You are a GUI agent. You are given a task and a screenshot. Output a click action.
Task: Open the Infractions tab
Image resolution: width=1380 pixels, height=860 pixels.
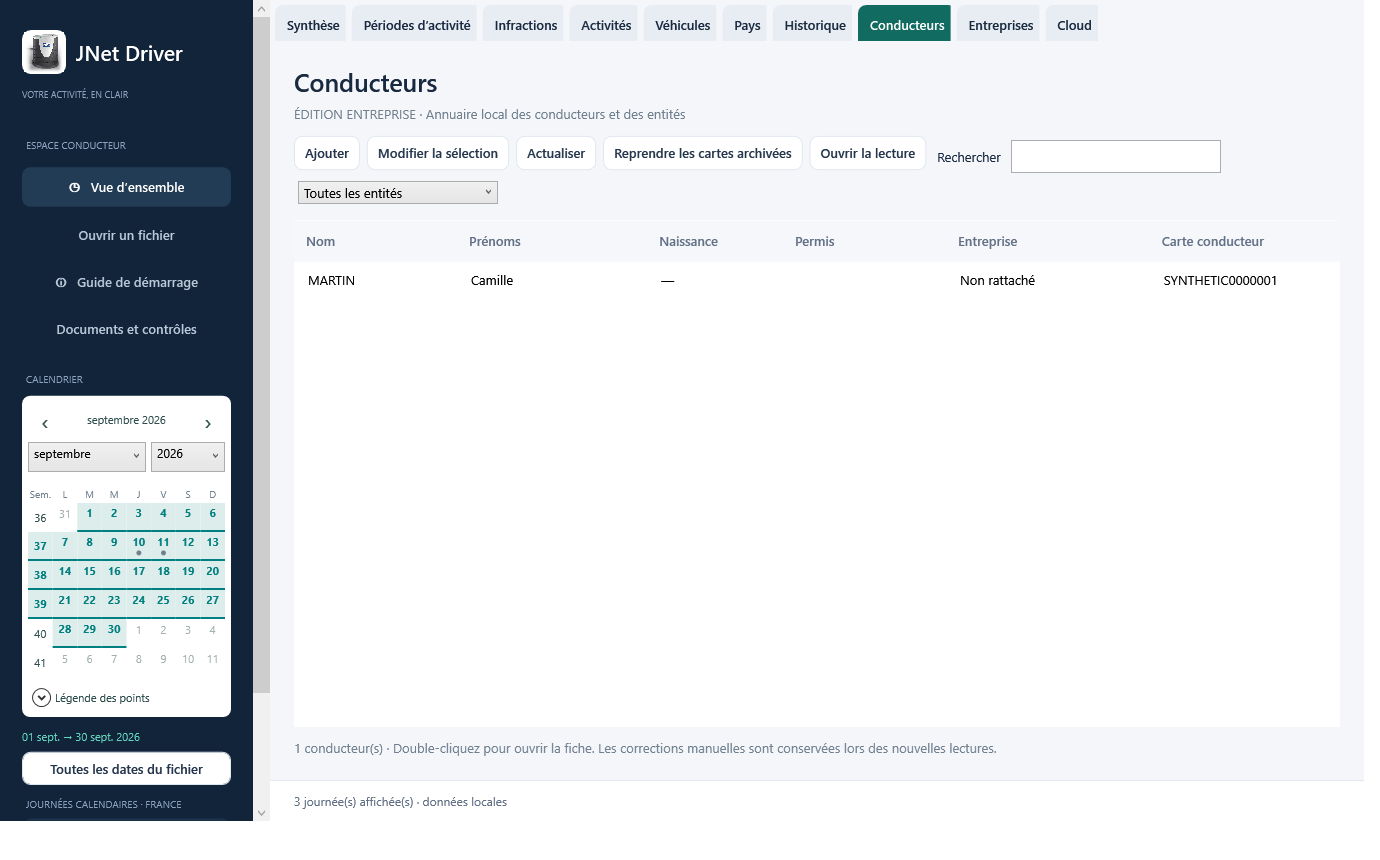click(526, 25)
